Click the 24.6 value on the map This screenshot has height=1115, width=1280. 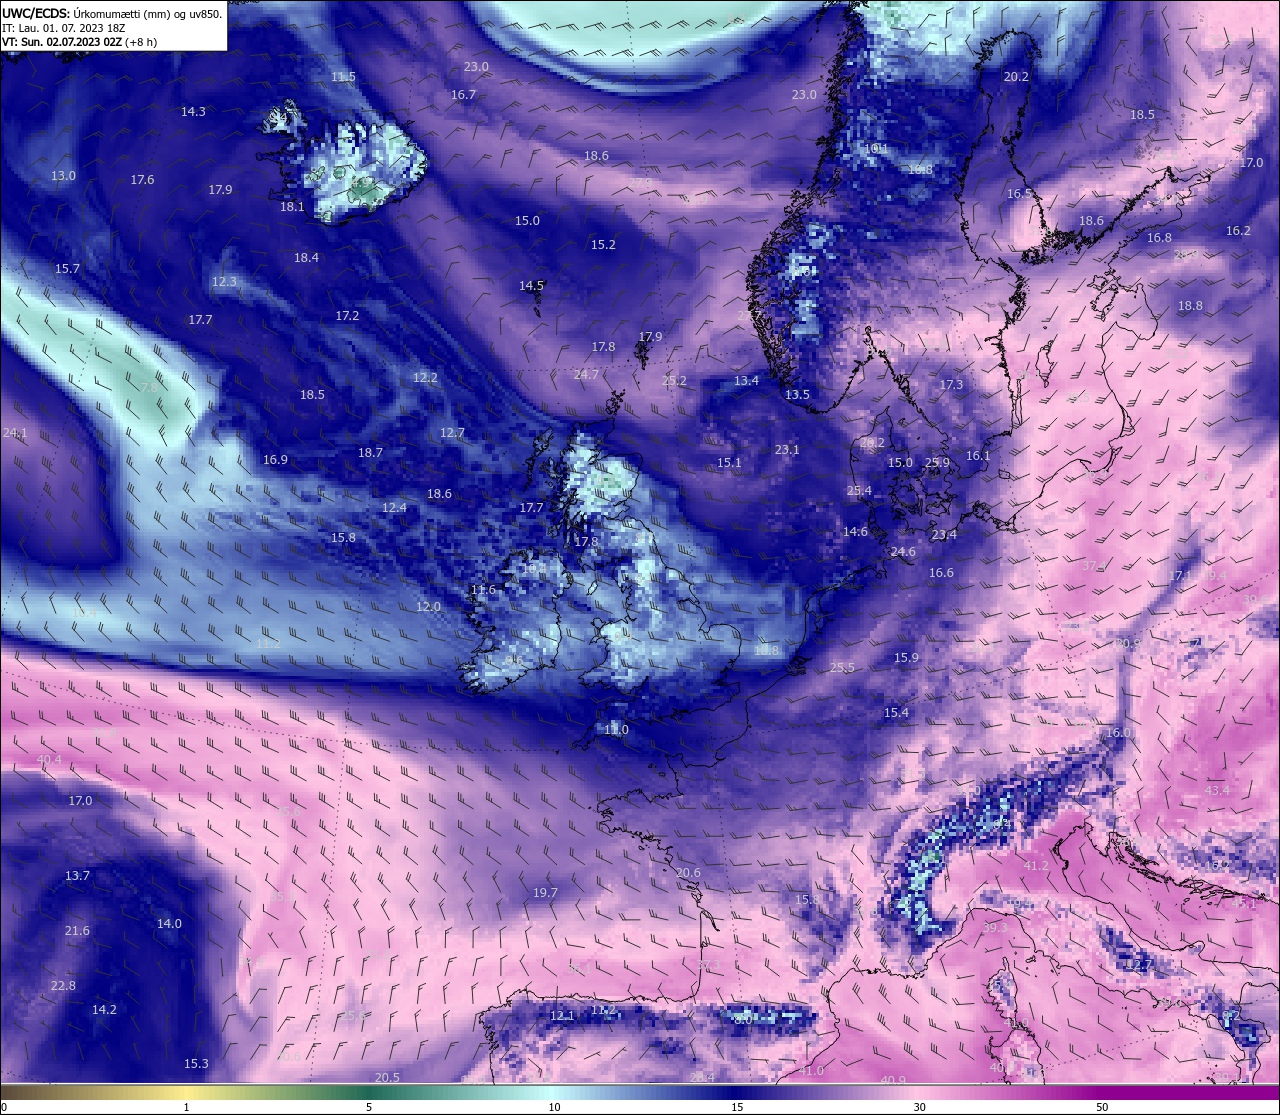903,551
